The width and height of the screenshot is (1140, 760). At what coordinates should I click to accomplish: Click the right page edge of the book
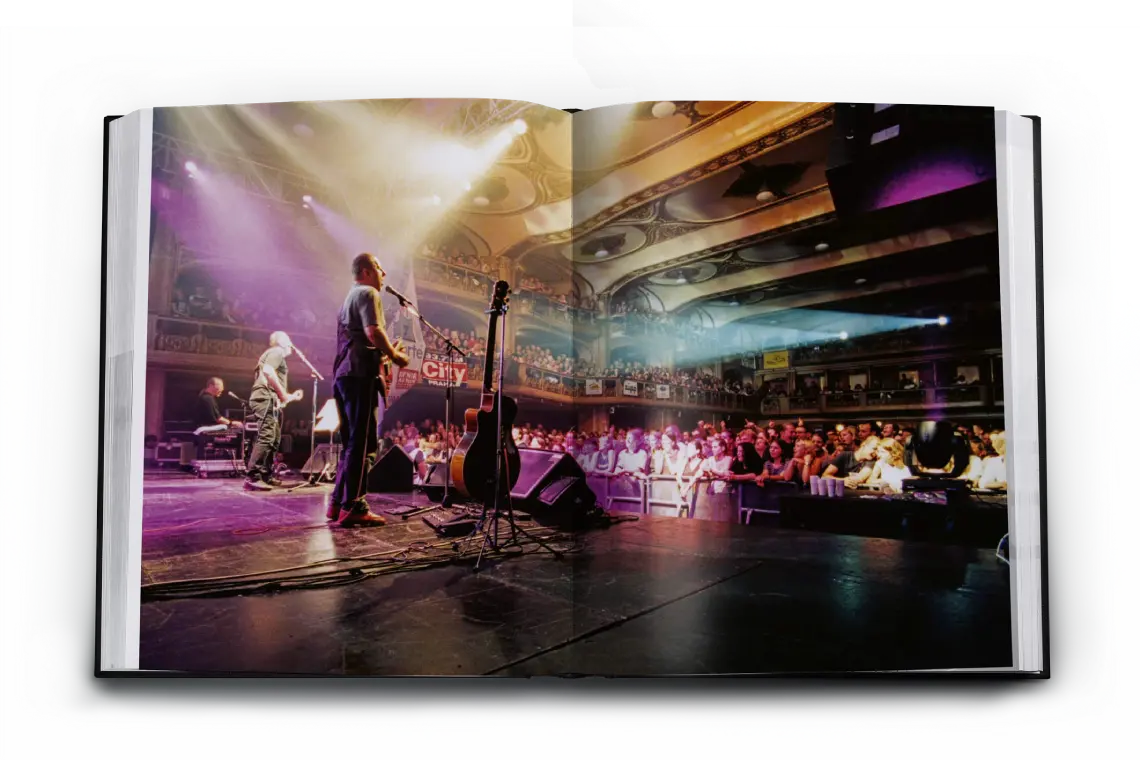click(x=1022, y=390)
